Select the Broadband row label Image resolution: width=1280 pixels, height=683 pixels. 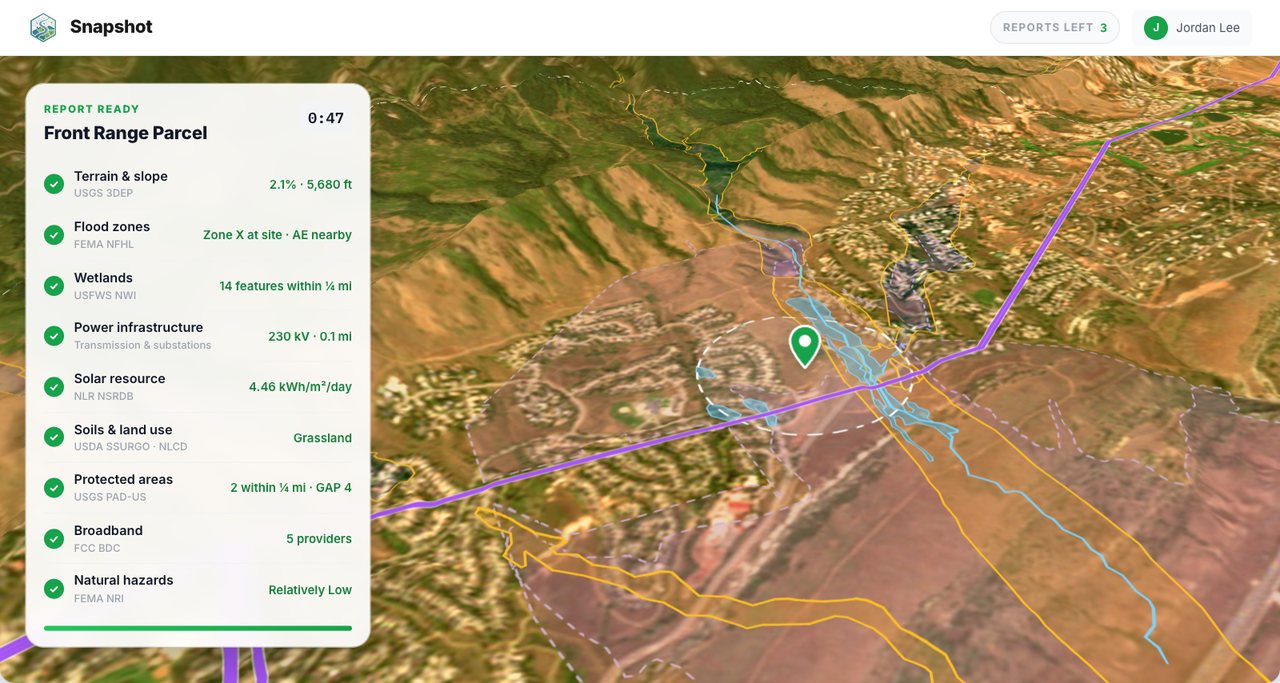pyautogui.click(x=108, y=530)
